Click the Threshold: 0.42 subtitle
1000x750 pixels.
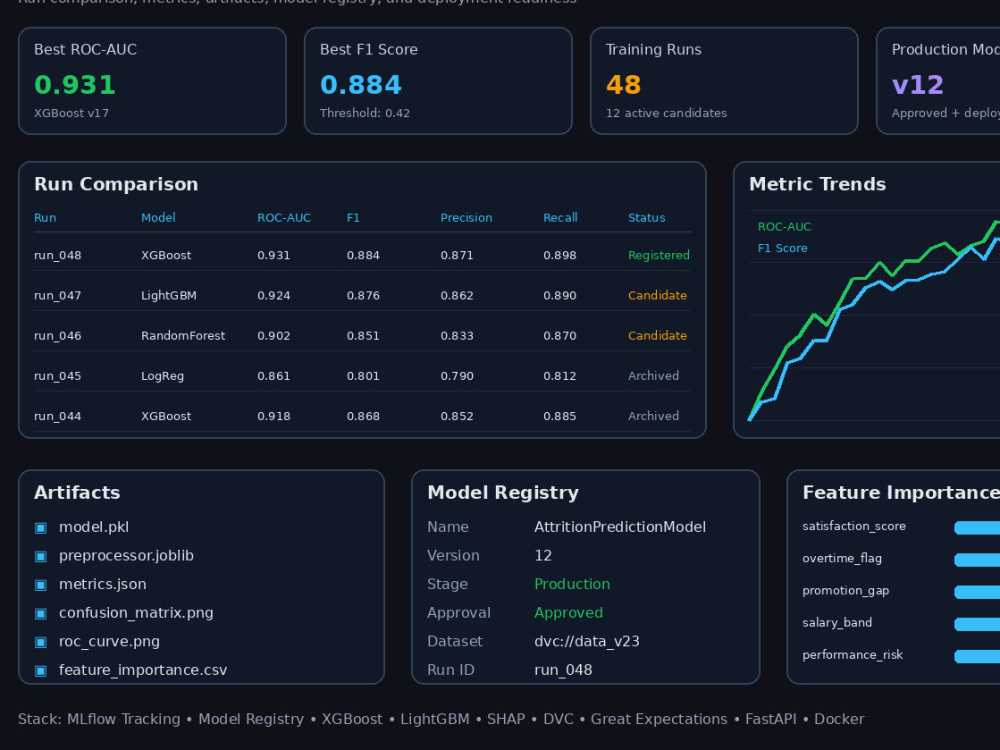click(x=365, y=113)
